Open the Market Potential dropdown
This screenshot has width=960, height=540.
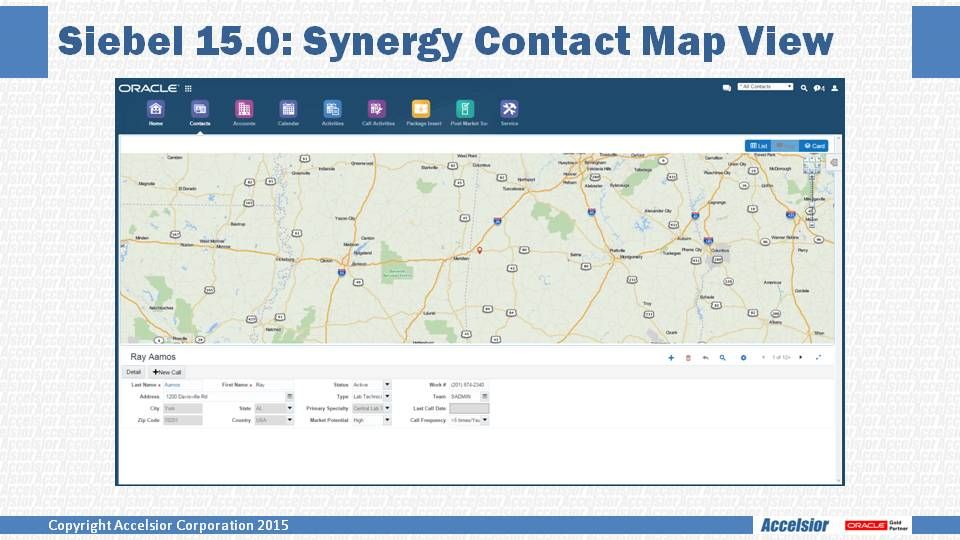[x=387, y=420]
